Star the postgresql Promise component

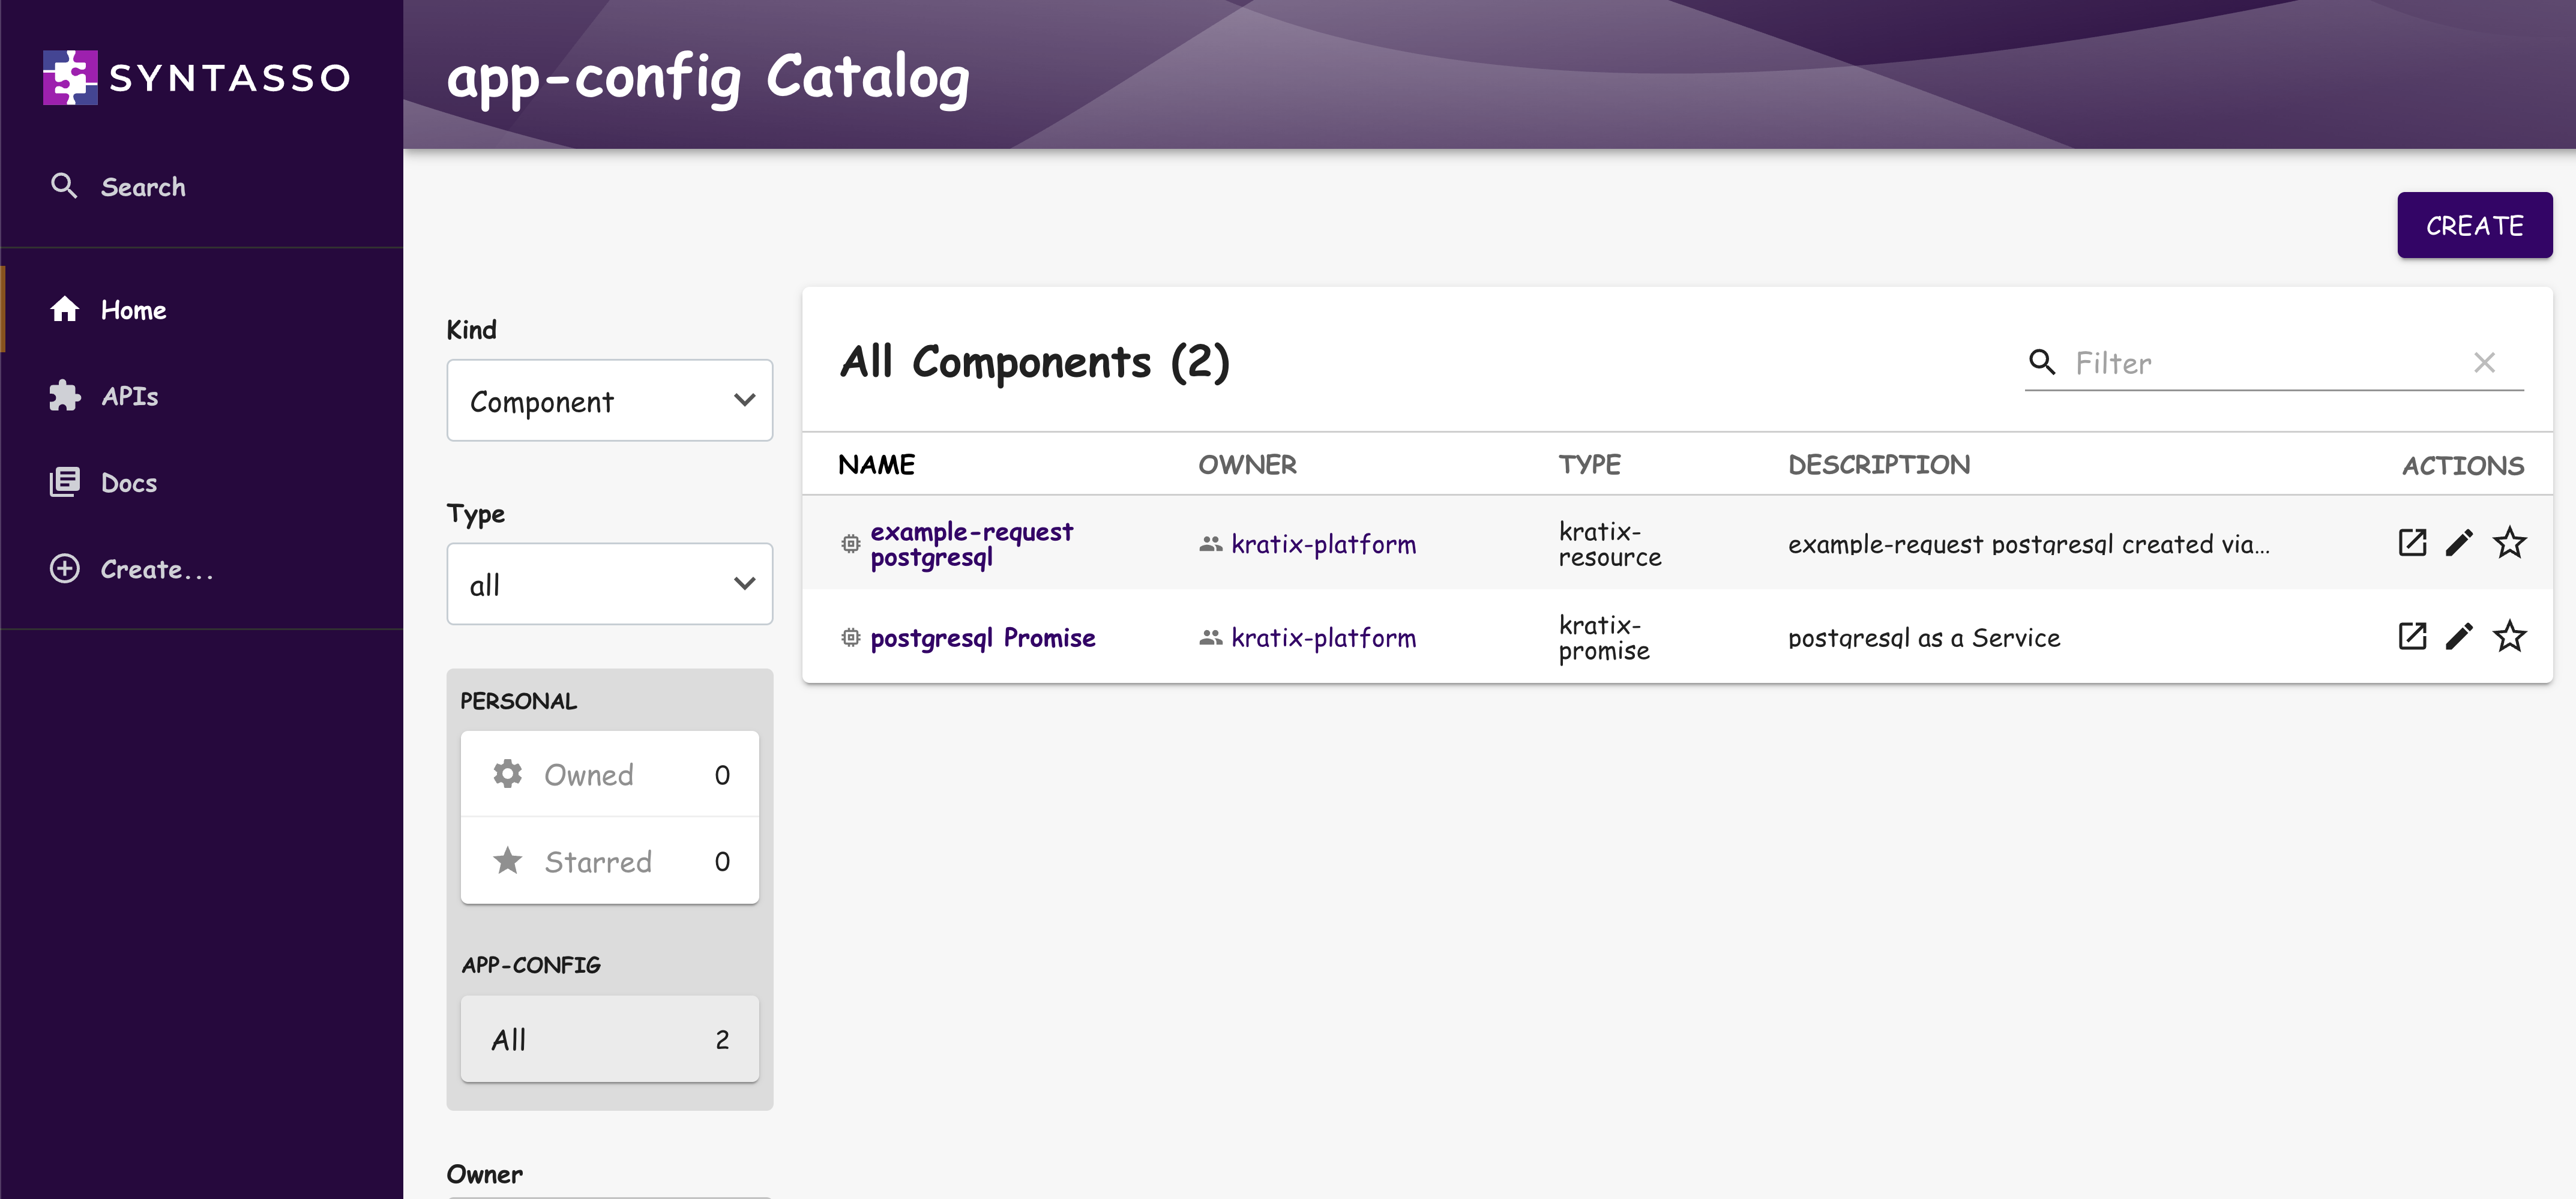tap(2509, 636)
